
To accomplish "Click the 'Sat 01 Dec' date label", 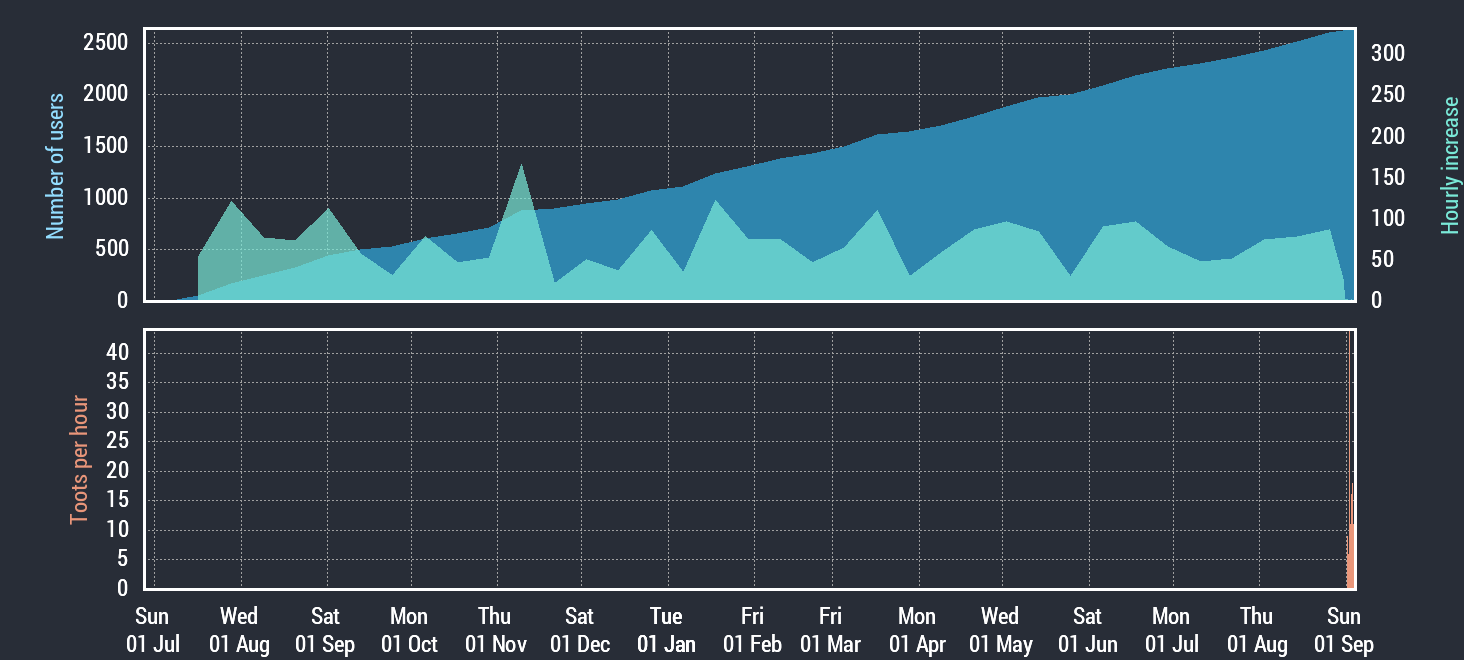I will click(x=579, y=630).
